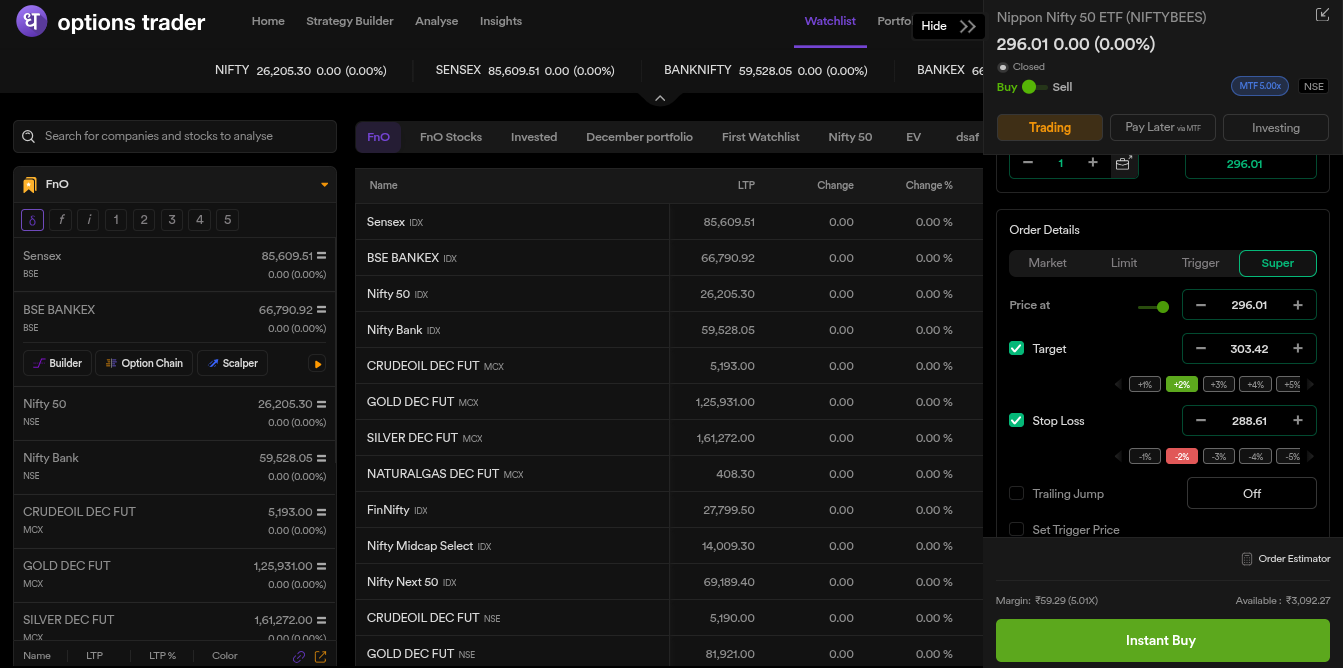This screenshot has width=1343, height=668.
Task: Switch to the FnO Stocks tab
Action: coord(451,137)
